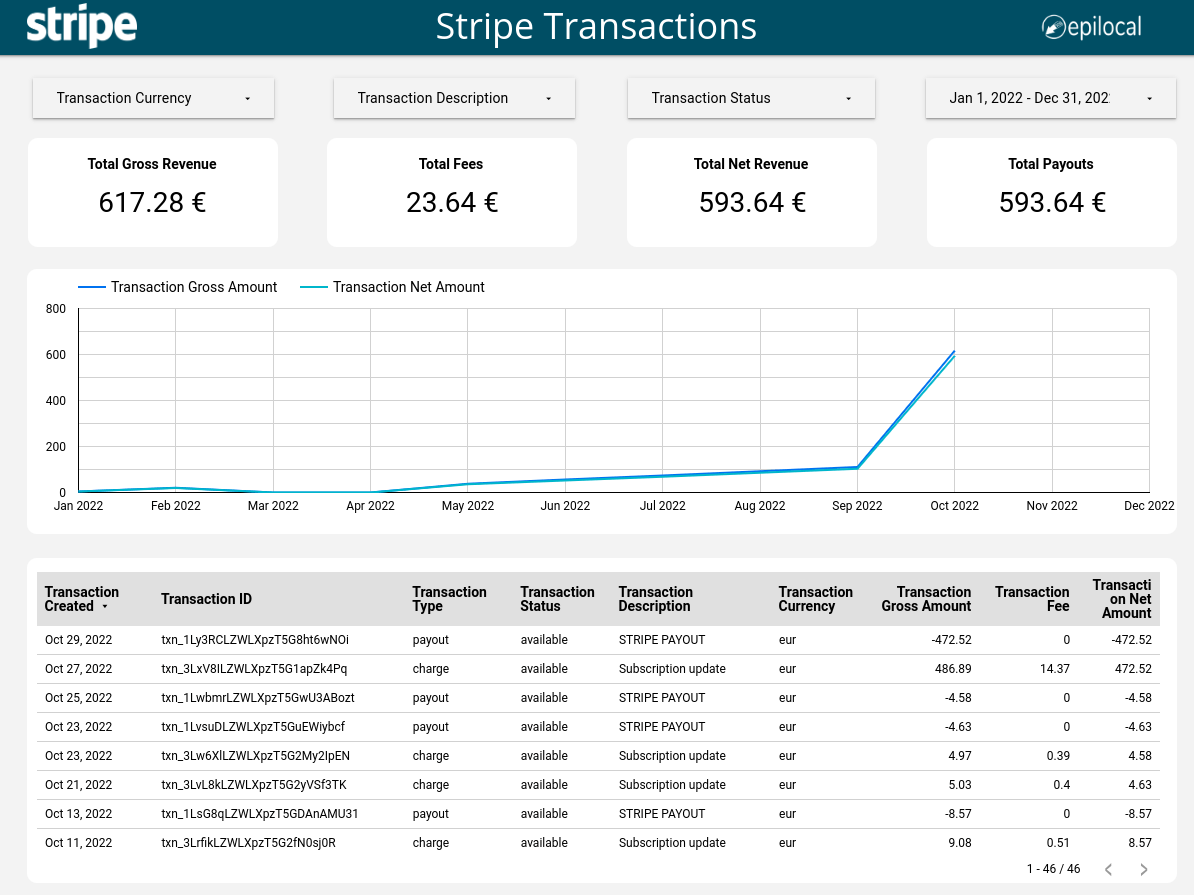
Task: Click the caret on the date range control
Action: (1148, 98)
